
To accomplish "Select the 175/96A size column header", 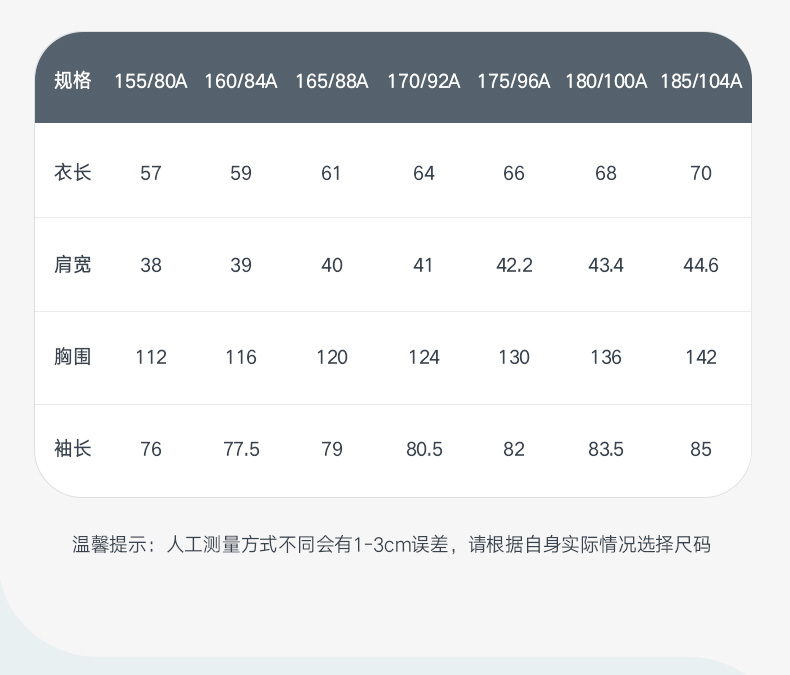I will click(514, 81).
